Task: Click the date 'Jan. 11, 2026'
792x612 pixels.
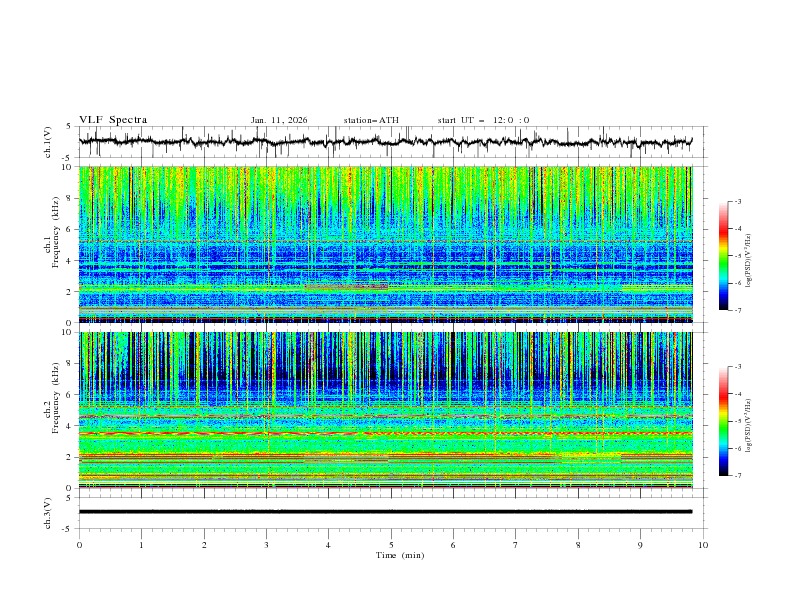Action: 279,120
